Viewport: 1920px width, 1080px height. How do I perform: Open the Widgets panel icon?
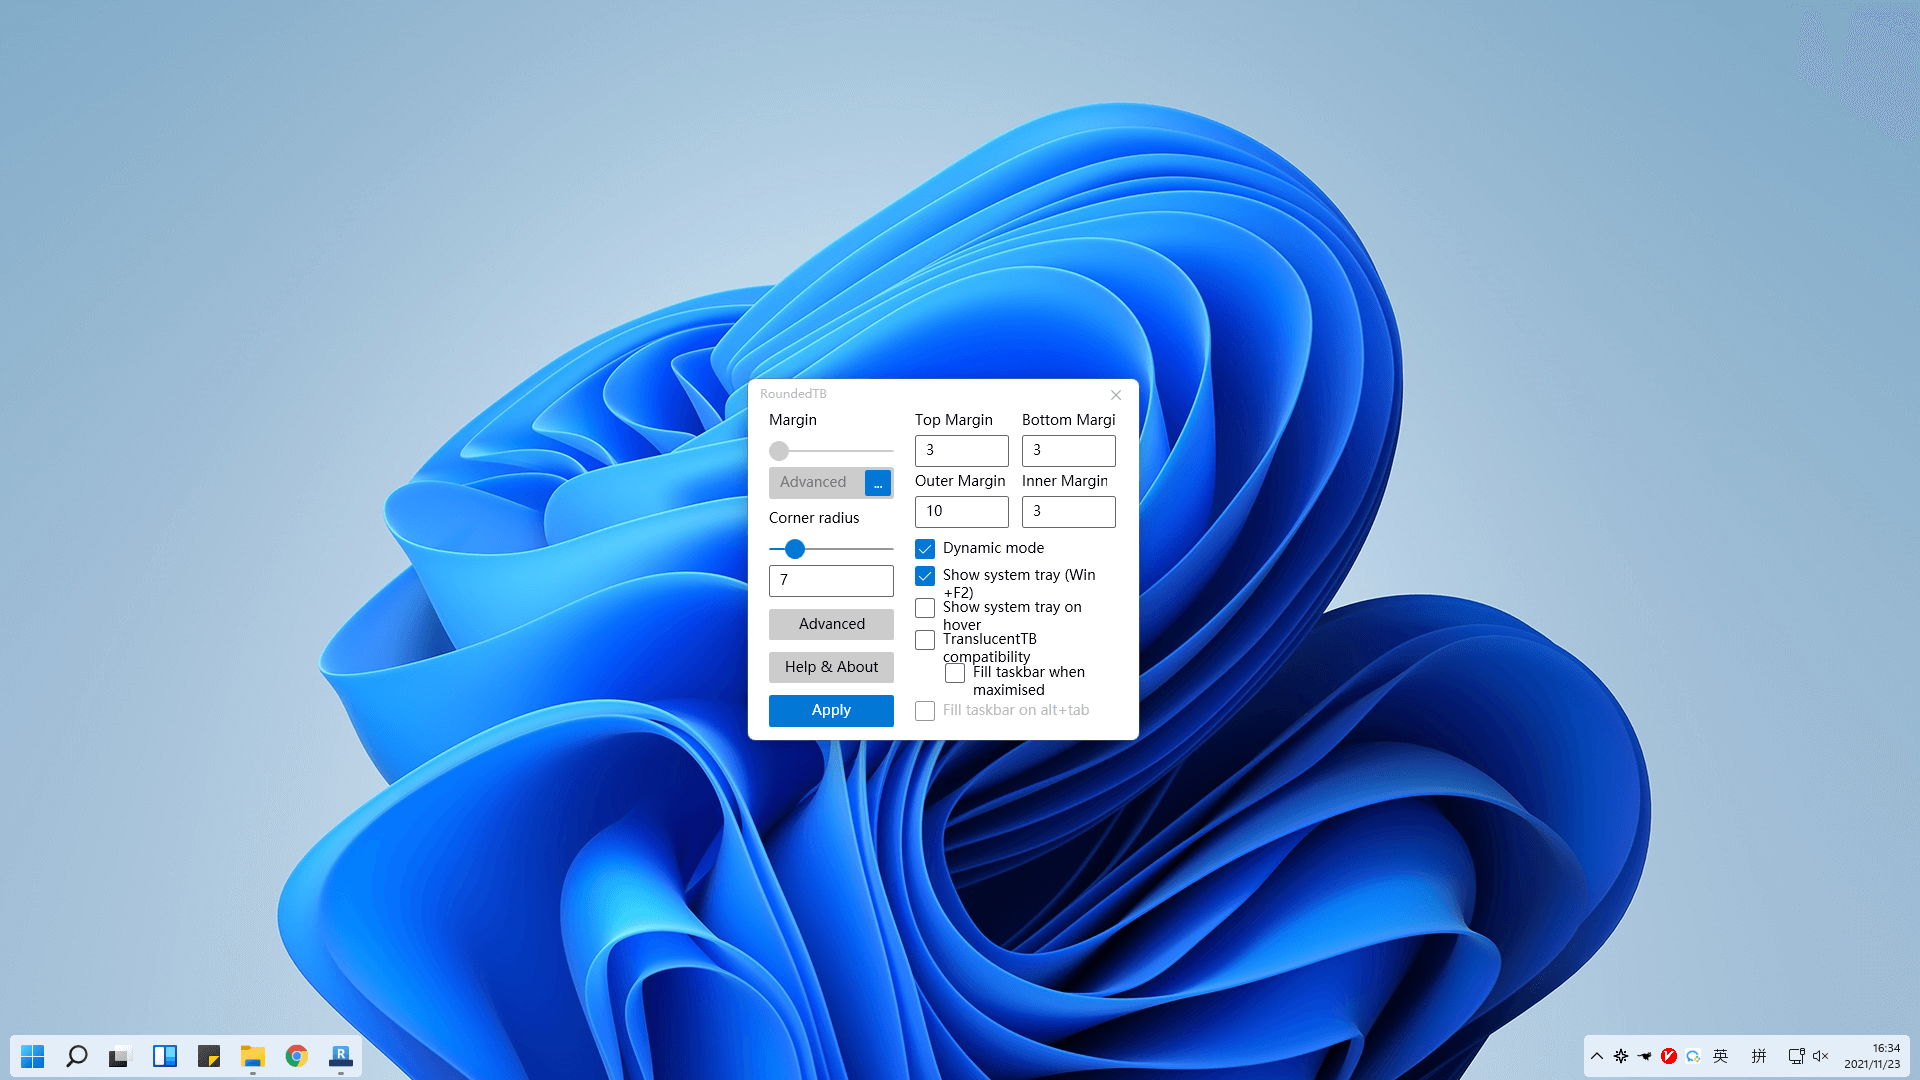165,1056
